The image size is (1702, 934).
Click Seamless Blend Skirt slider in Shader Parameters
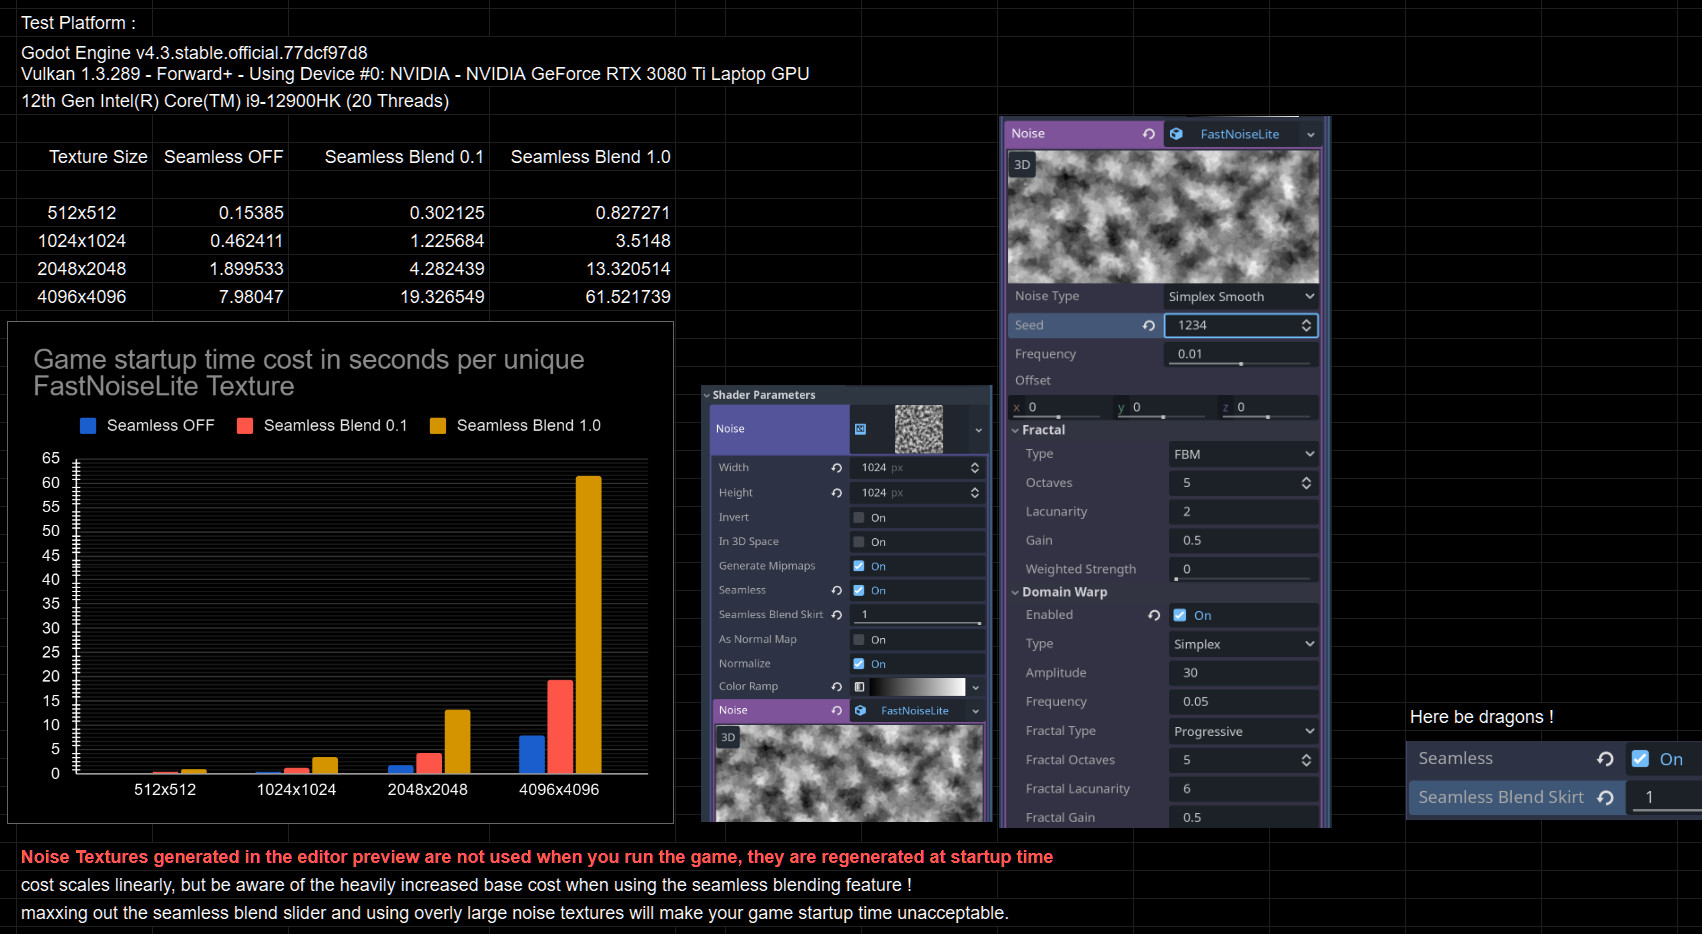(x=918, y=623)
